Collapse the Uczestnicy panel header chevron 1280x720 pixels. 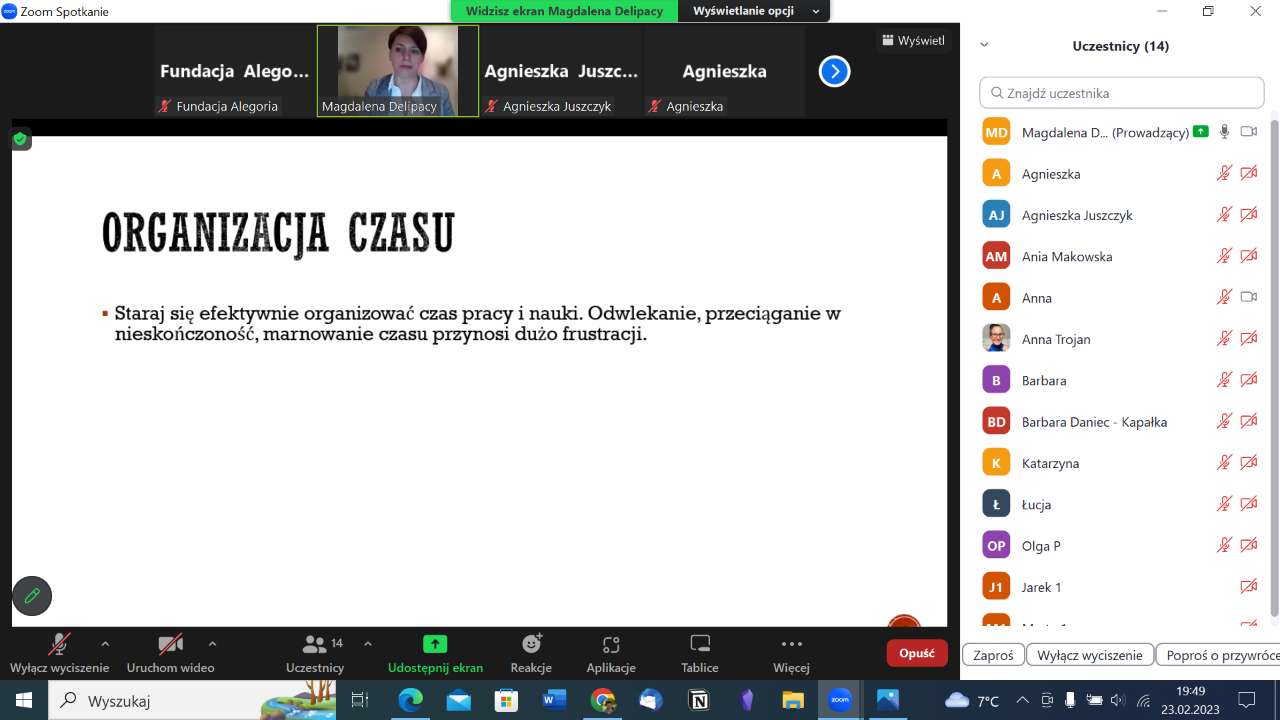coord(984,45)
